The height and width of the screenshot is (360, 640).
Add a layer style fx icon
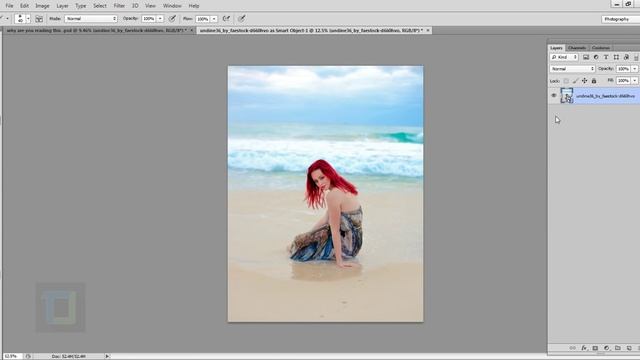click(584, 348)
